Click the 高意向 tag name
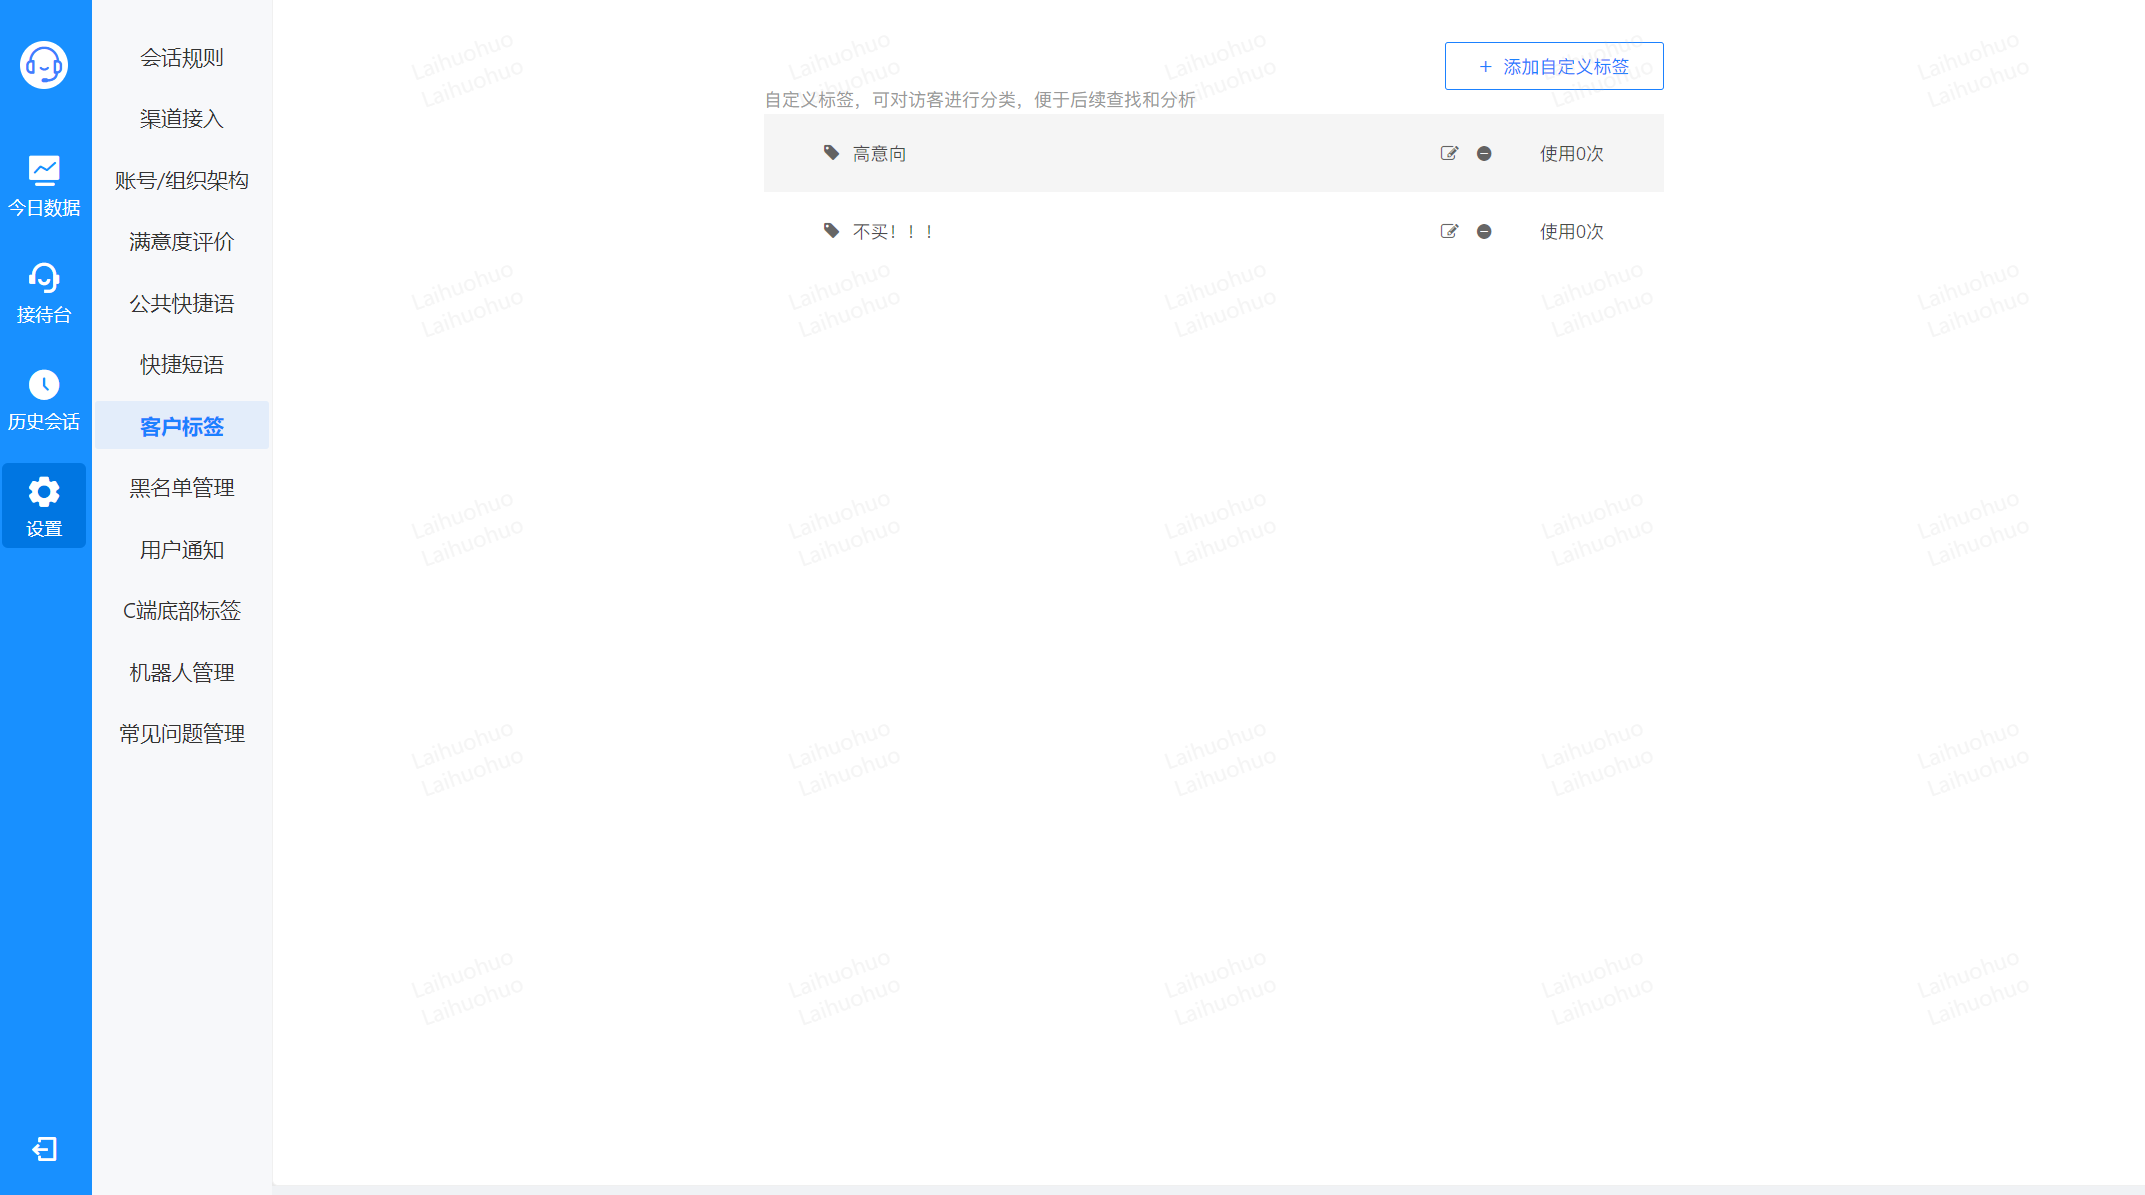The height and width of the screenshot is (1195, 2145). point(879,154)
